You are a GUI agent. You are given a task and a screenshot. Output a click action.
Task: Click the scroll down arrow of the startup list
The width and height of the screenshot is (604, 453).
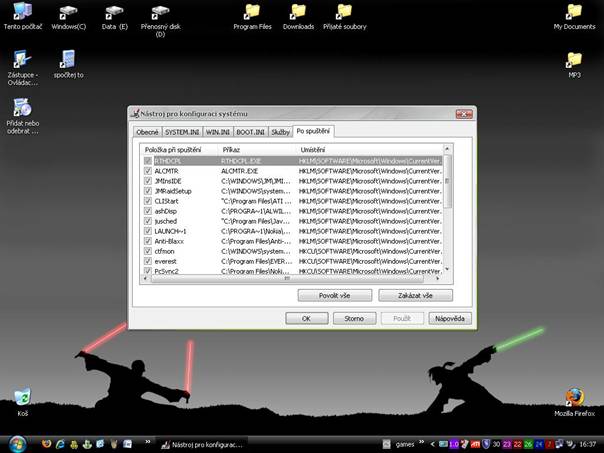(447, 269)
